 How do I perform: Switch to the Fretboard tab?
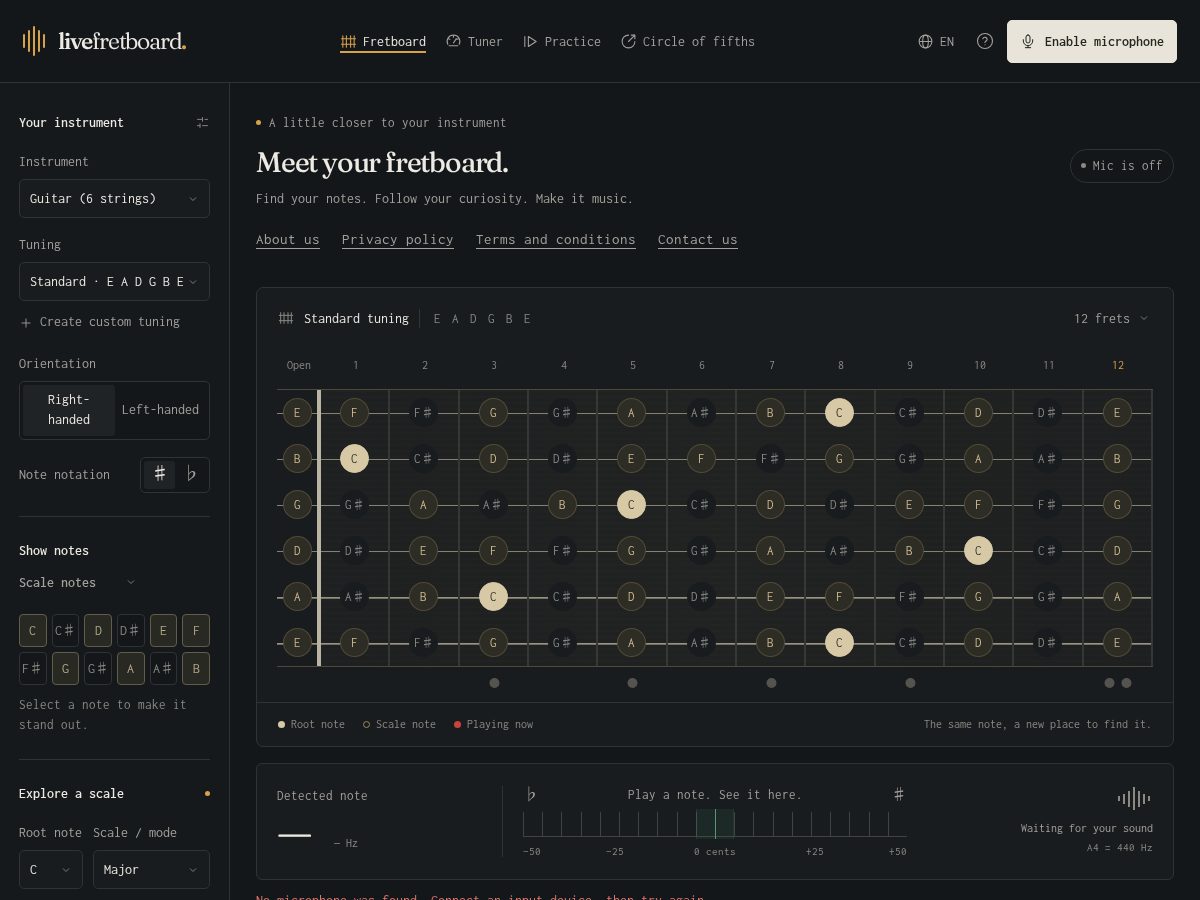(x=383, y=41)
